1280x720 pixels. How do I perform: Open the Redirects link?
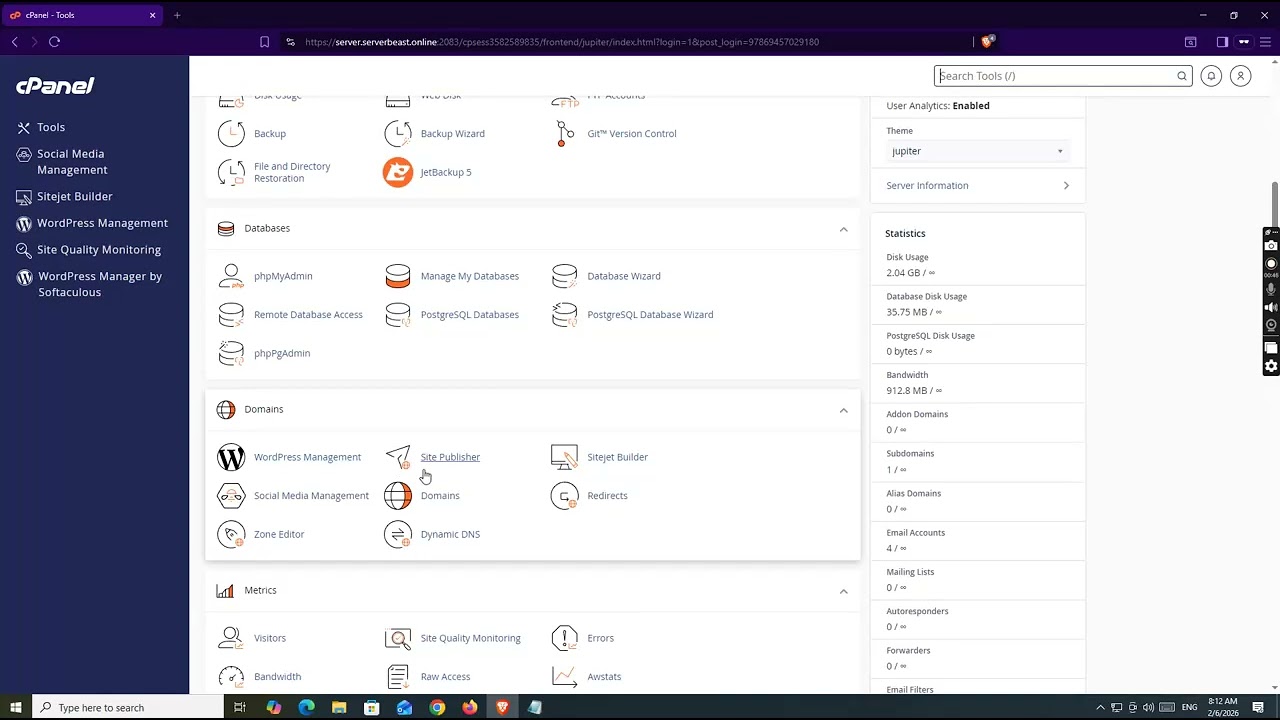click(x=607, y=496)
